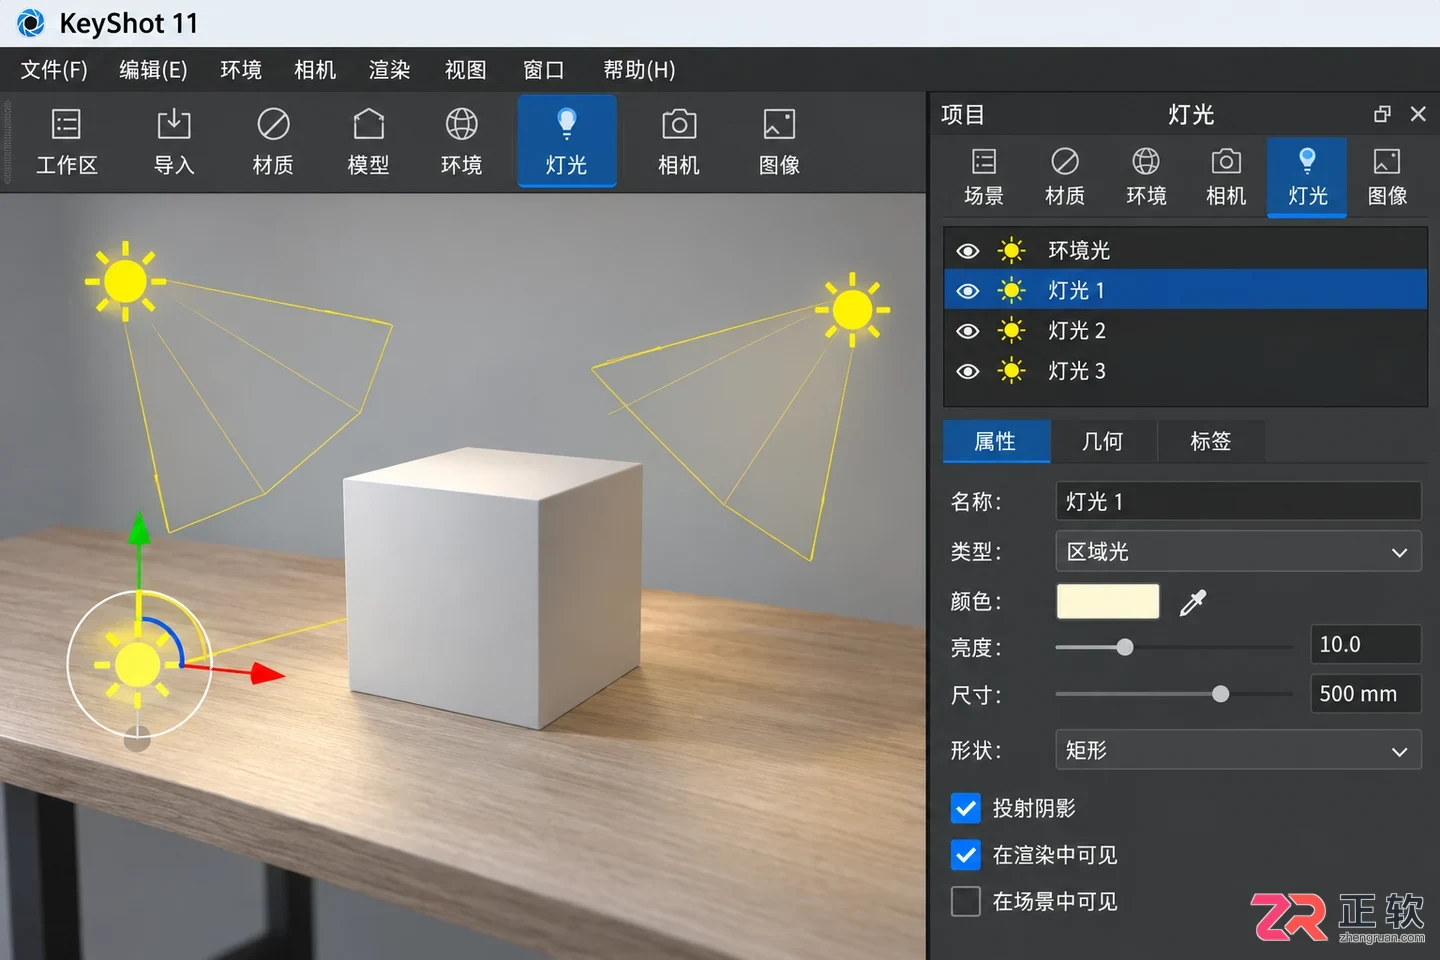This screenshot has height=960, width=1440.
Task: Switch to 材质 tab in project panel
Action: pyautogui.click(x=1065, y=177)
